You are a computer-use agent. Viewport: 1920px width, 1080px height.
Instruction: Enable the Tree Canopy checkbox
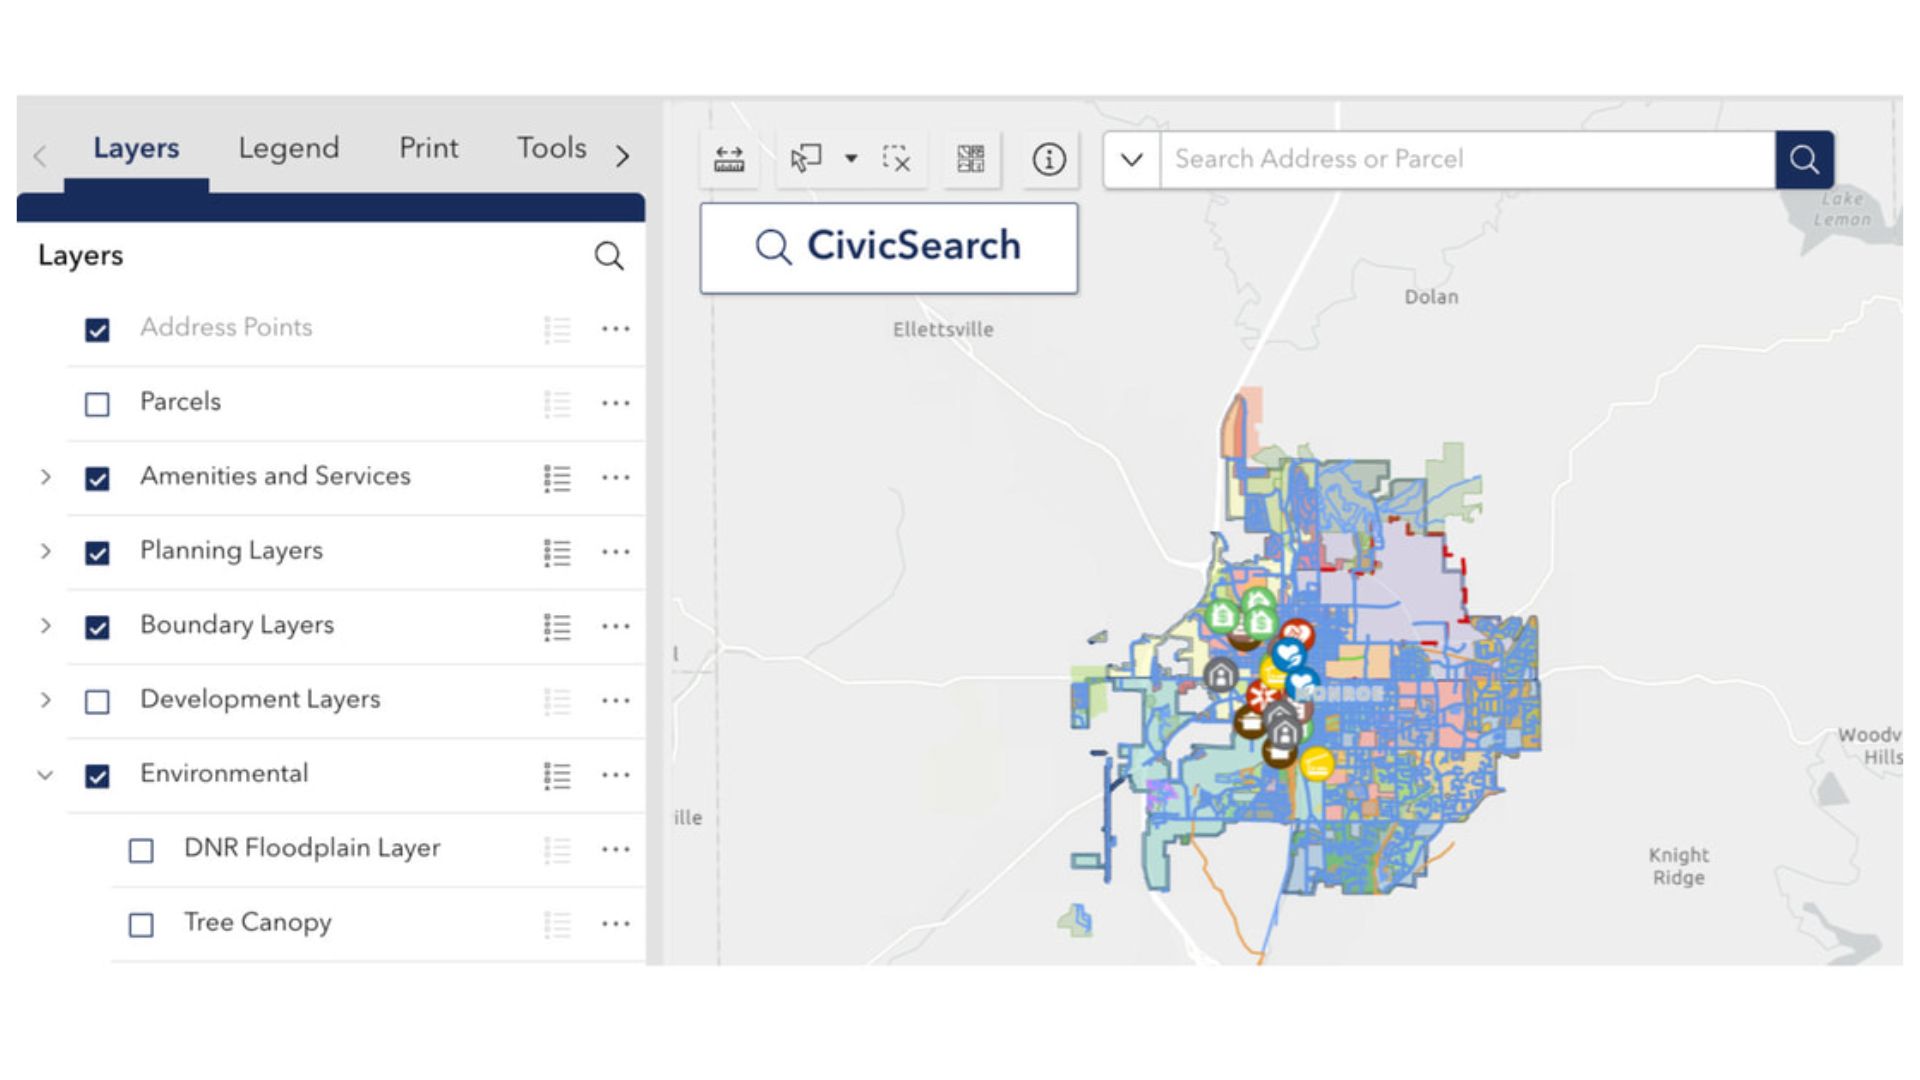(141, 924)
